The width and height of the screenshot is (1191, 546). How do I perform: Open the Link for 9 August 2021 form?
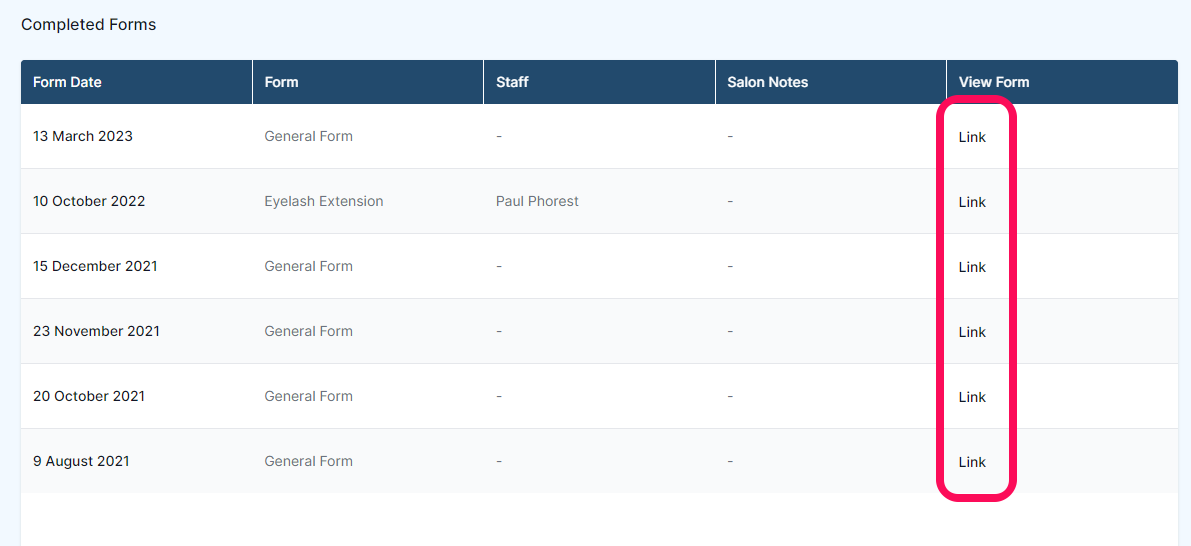pyautogui.click(x=972, y=462)
